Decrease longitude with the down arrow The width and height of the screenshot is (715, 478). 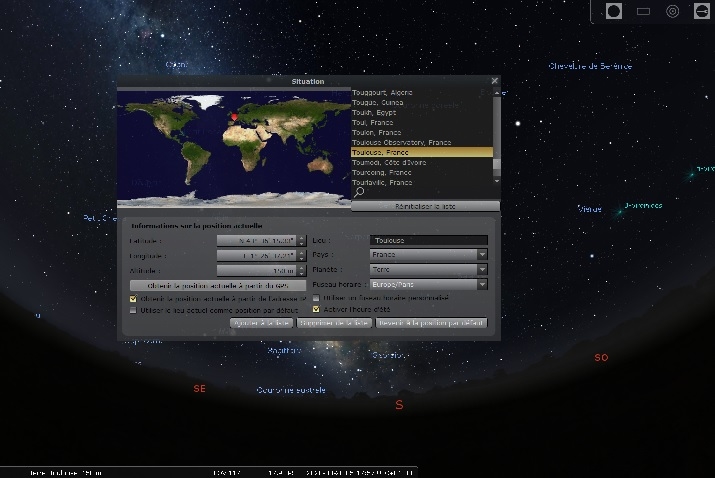(301, 258)
